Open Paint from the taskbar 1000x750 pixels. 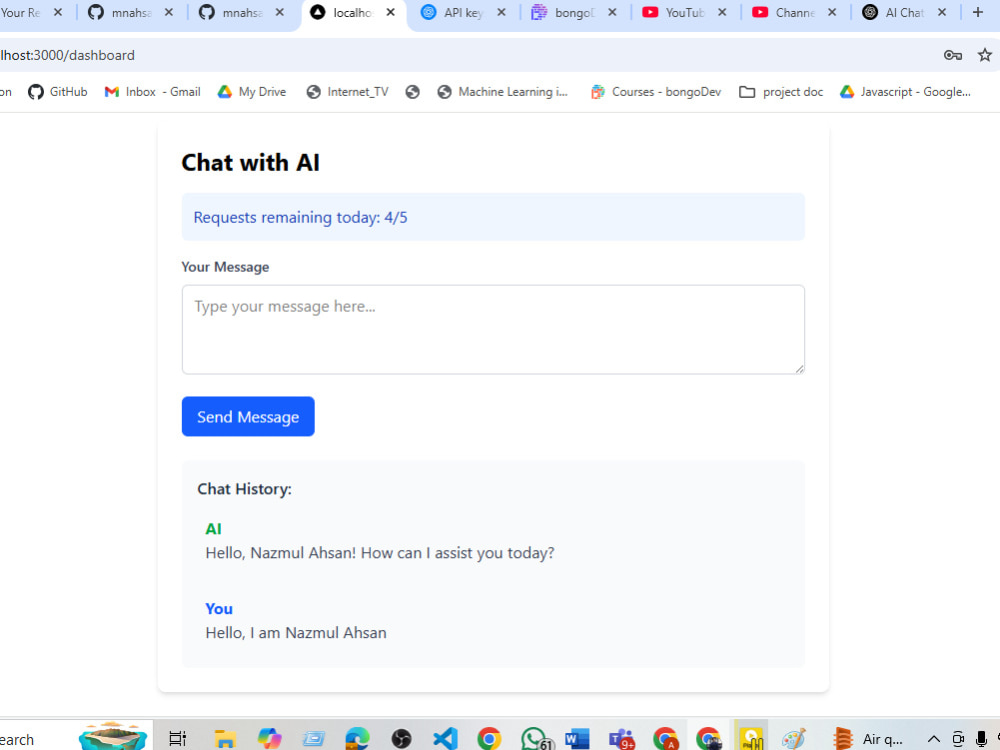(794, 739)
